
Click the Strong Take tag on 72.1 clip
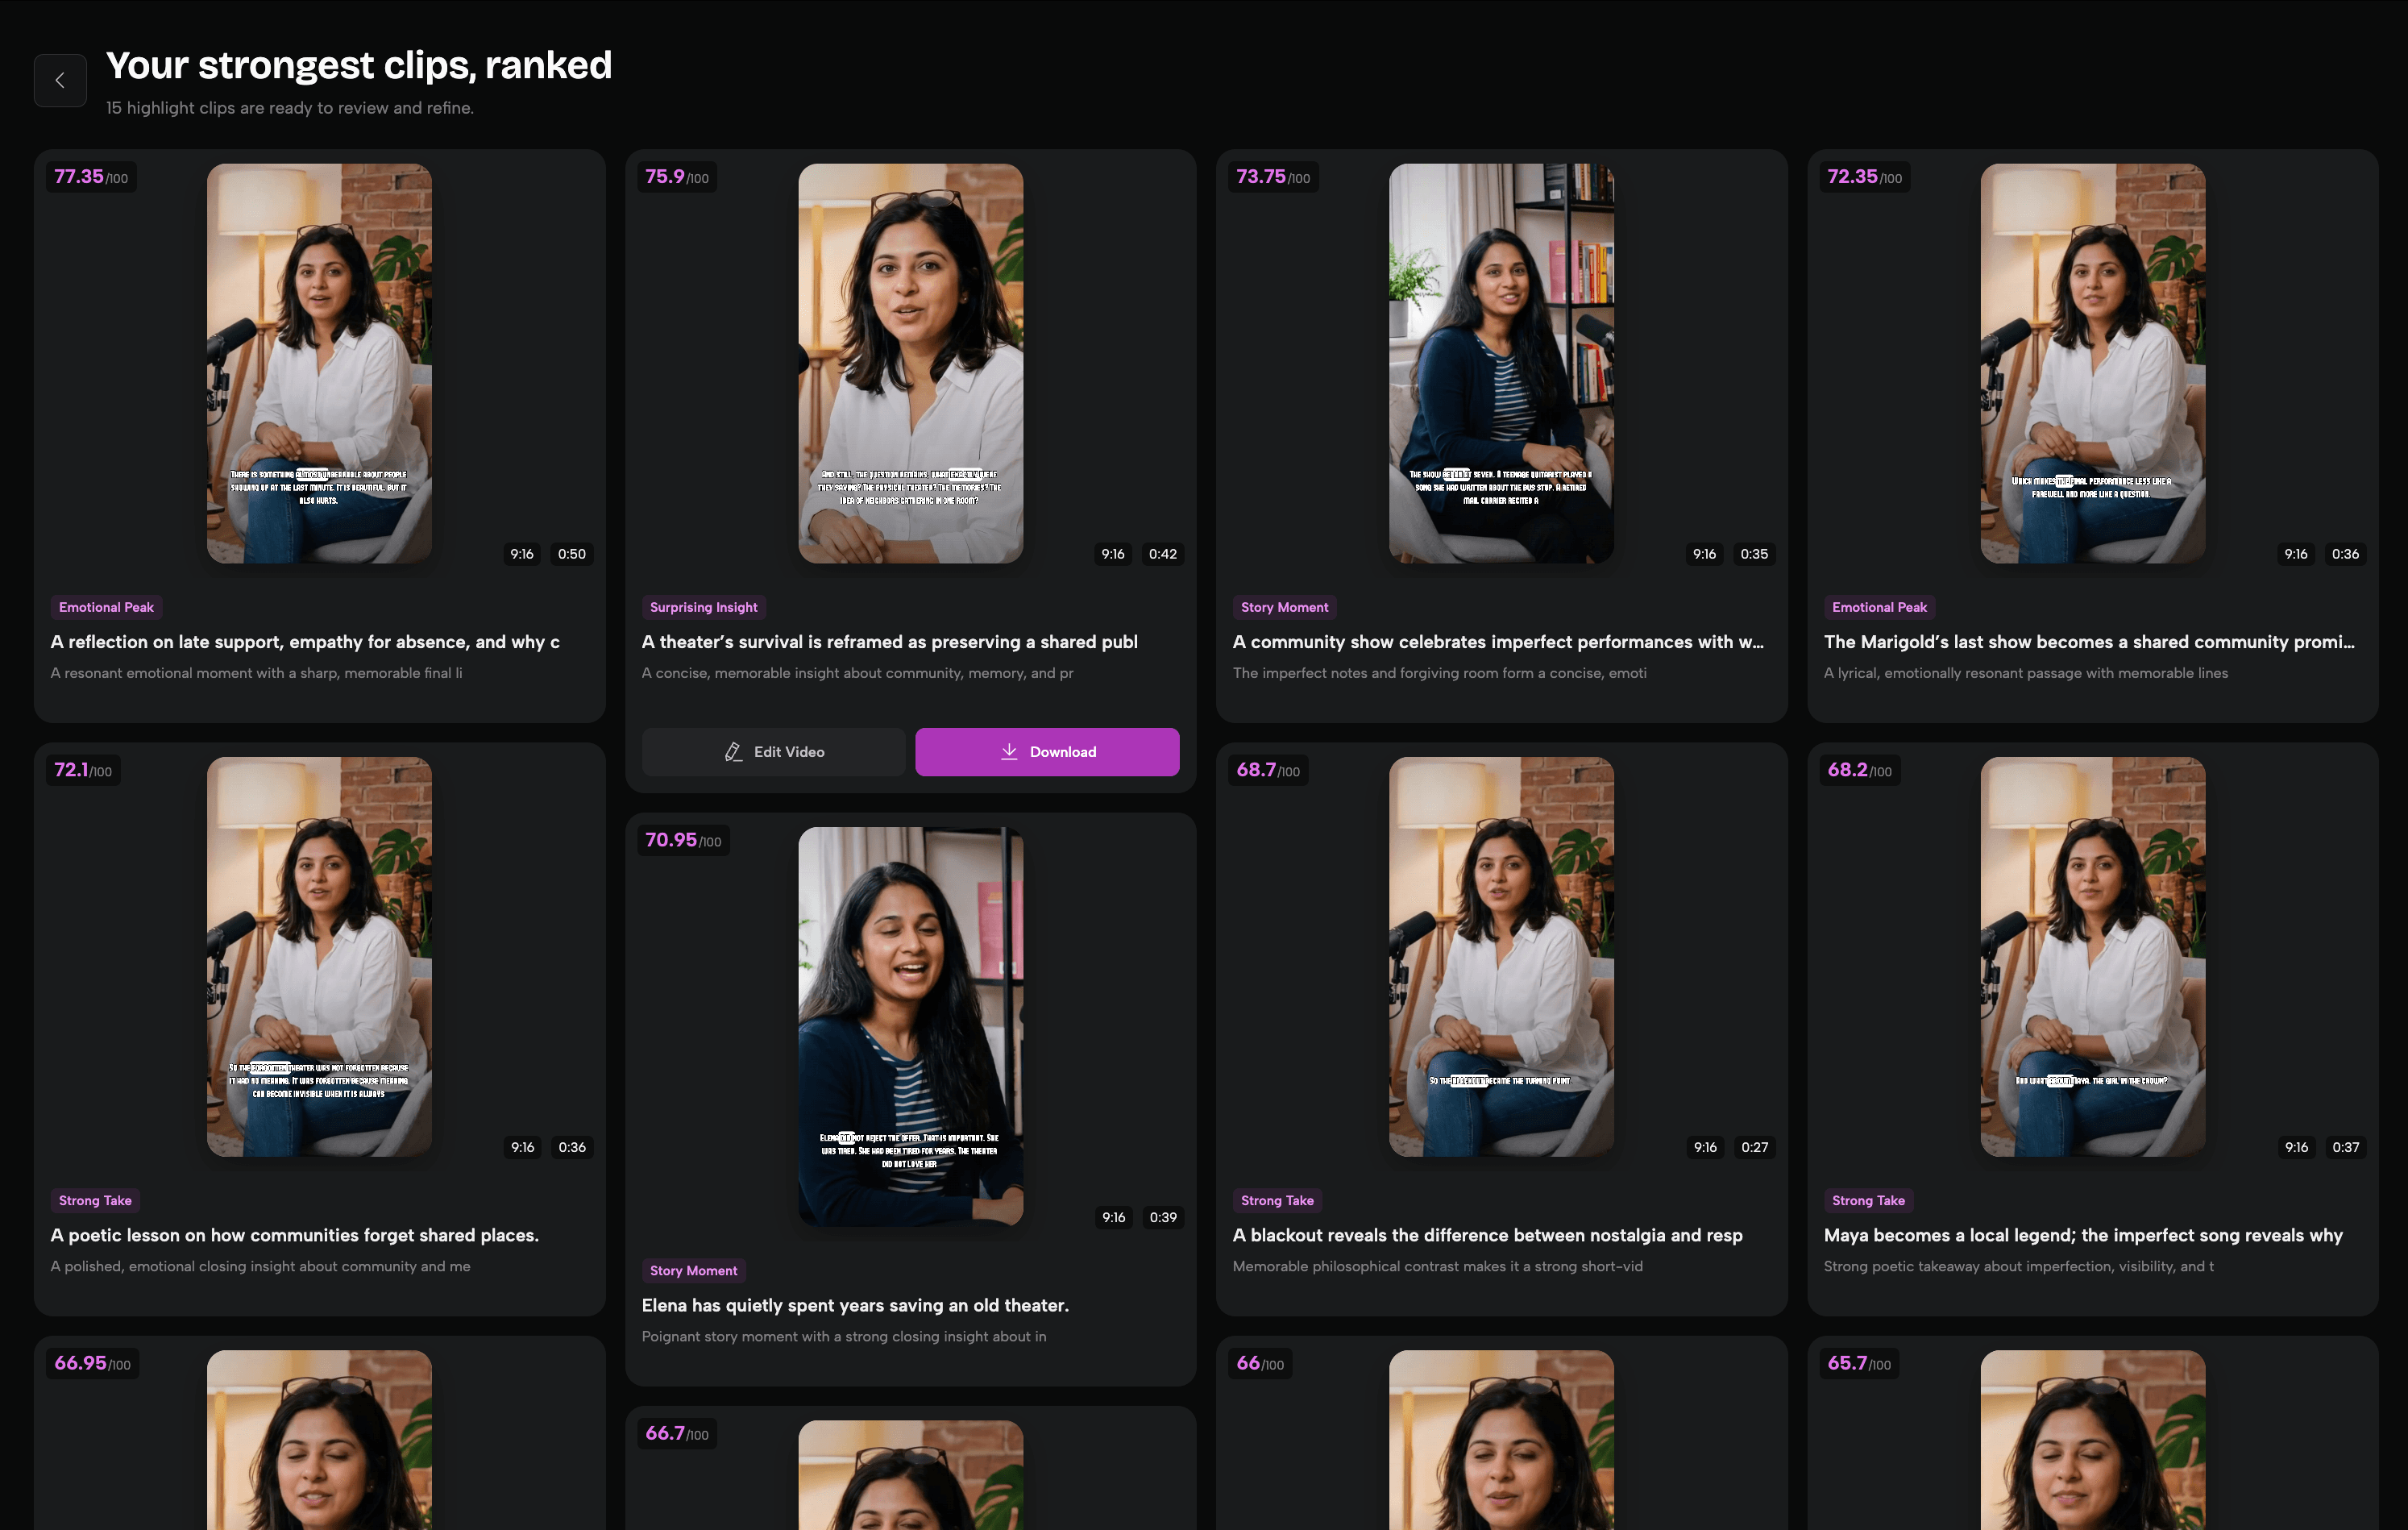[x=95, y=1200]
